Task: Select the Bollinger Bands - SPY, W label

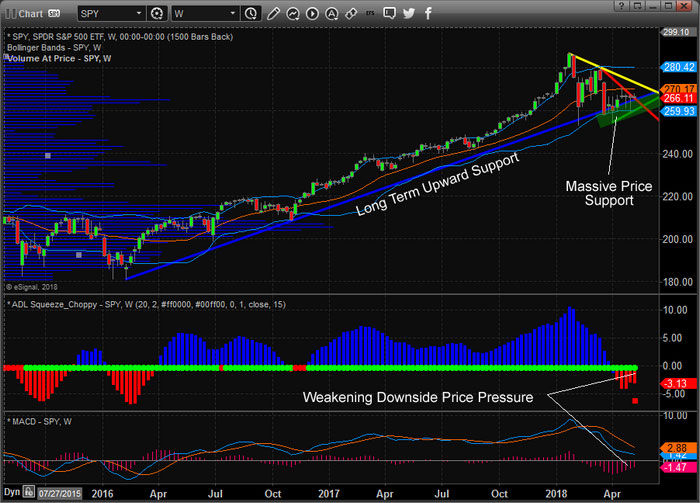Action: 54,48
